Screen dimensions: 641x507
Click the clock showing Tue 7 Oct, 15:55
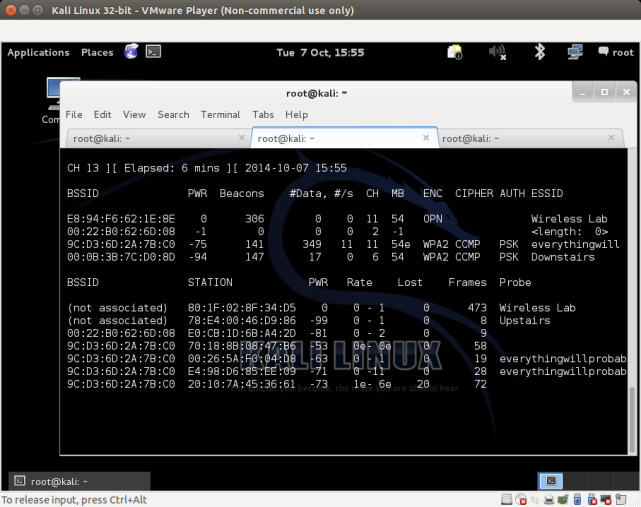point(320,52)
